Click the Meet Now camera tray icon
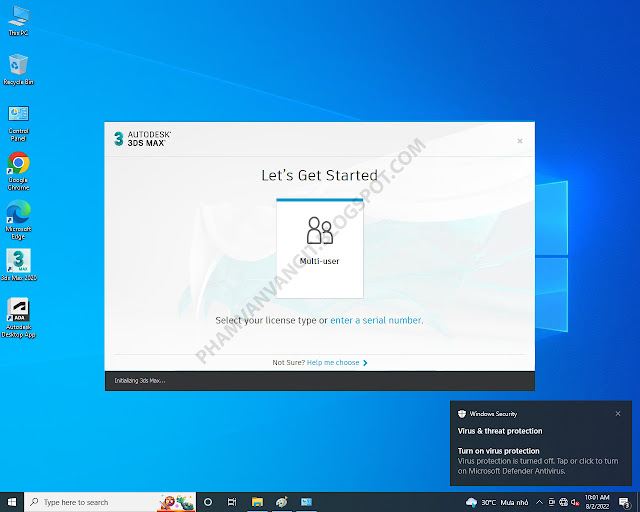 (x=551, y=502)
